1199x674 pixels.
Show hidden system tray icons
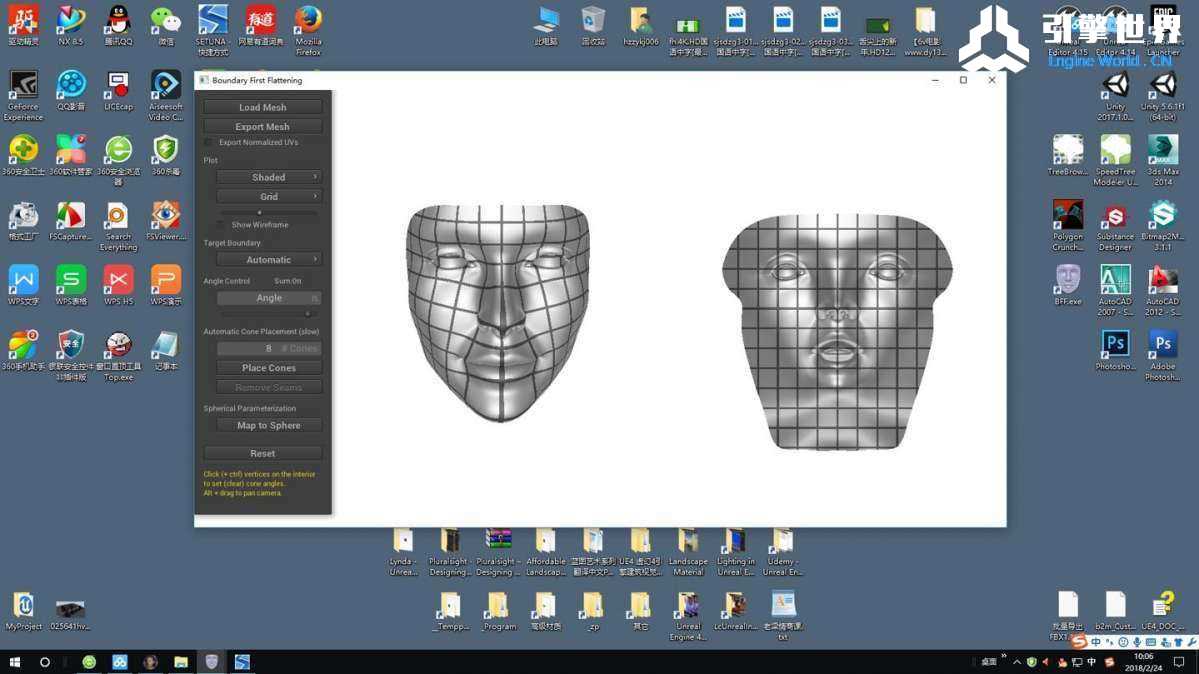[x=1016, y=662]
